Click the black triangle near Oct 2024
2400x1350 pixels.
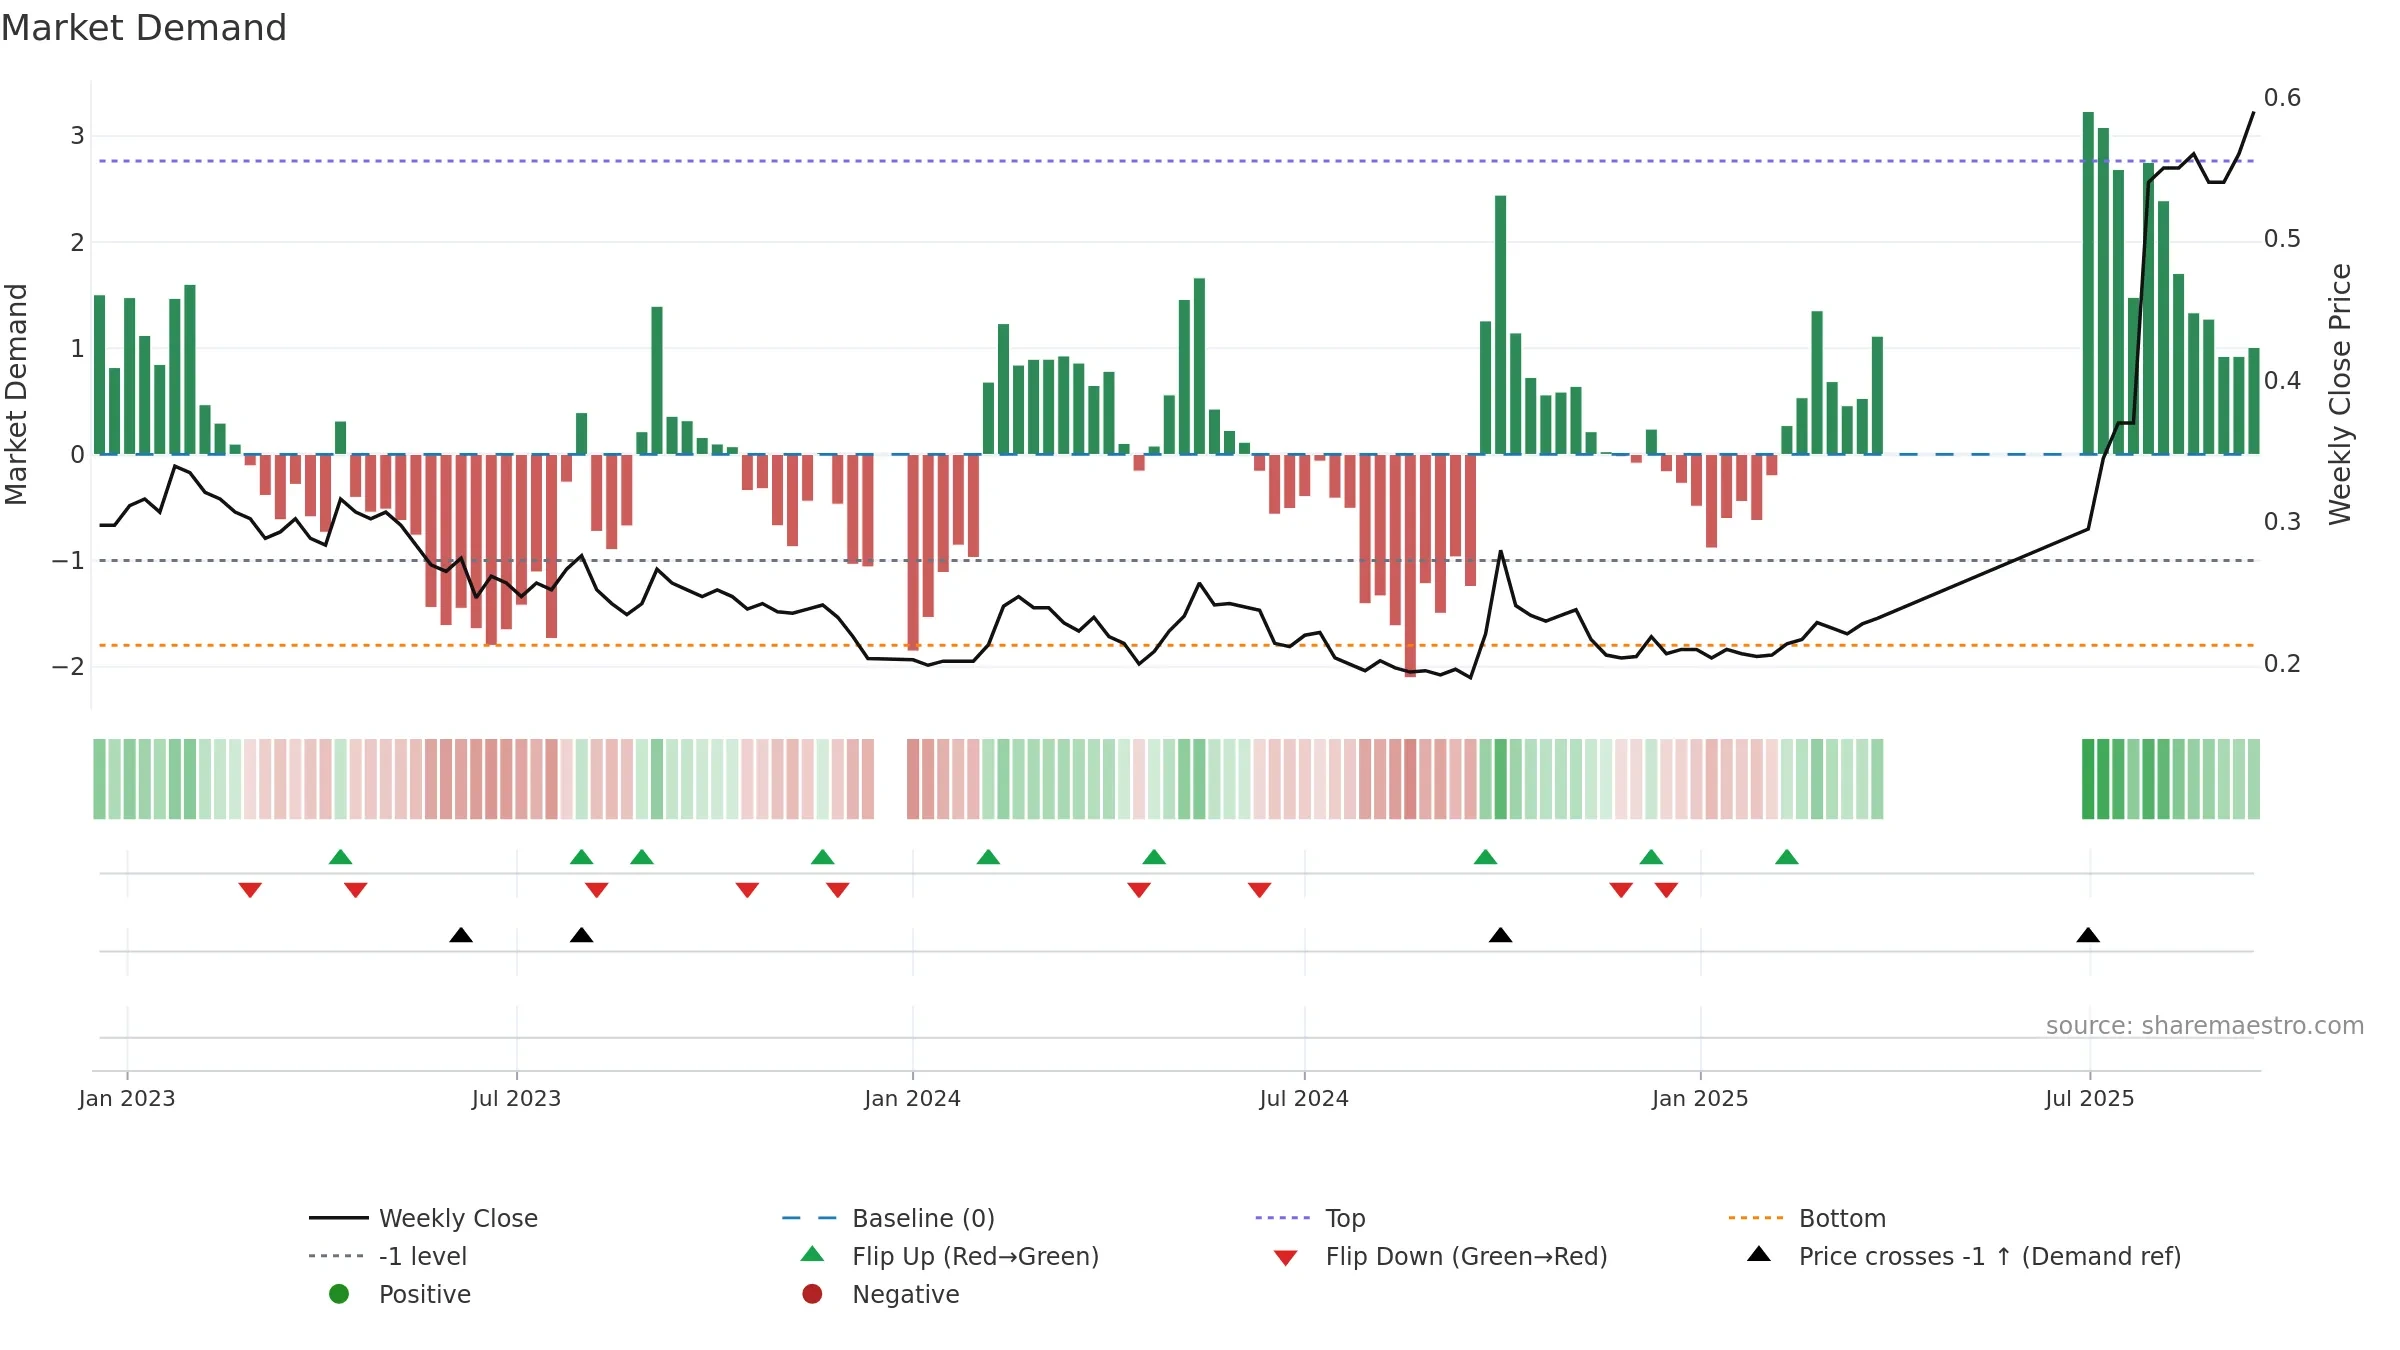coord(1500,935)
